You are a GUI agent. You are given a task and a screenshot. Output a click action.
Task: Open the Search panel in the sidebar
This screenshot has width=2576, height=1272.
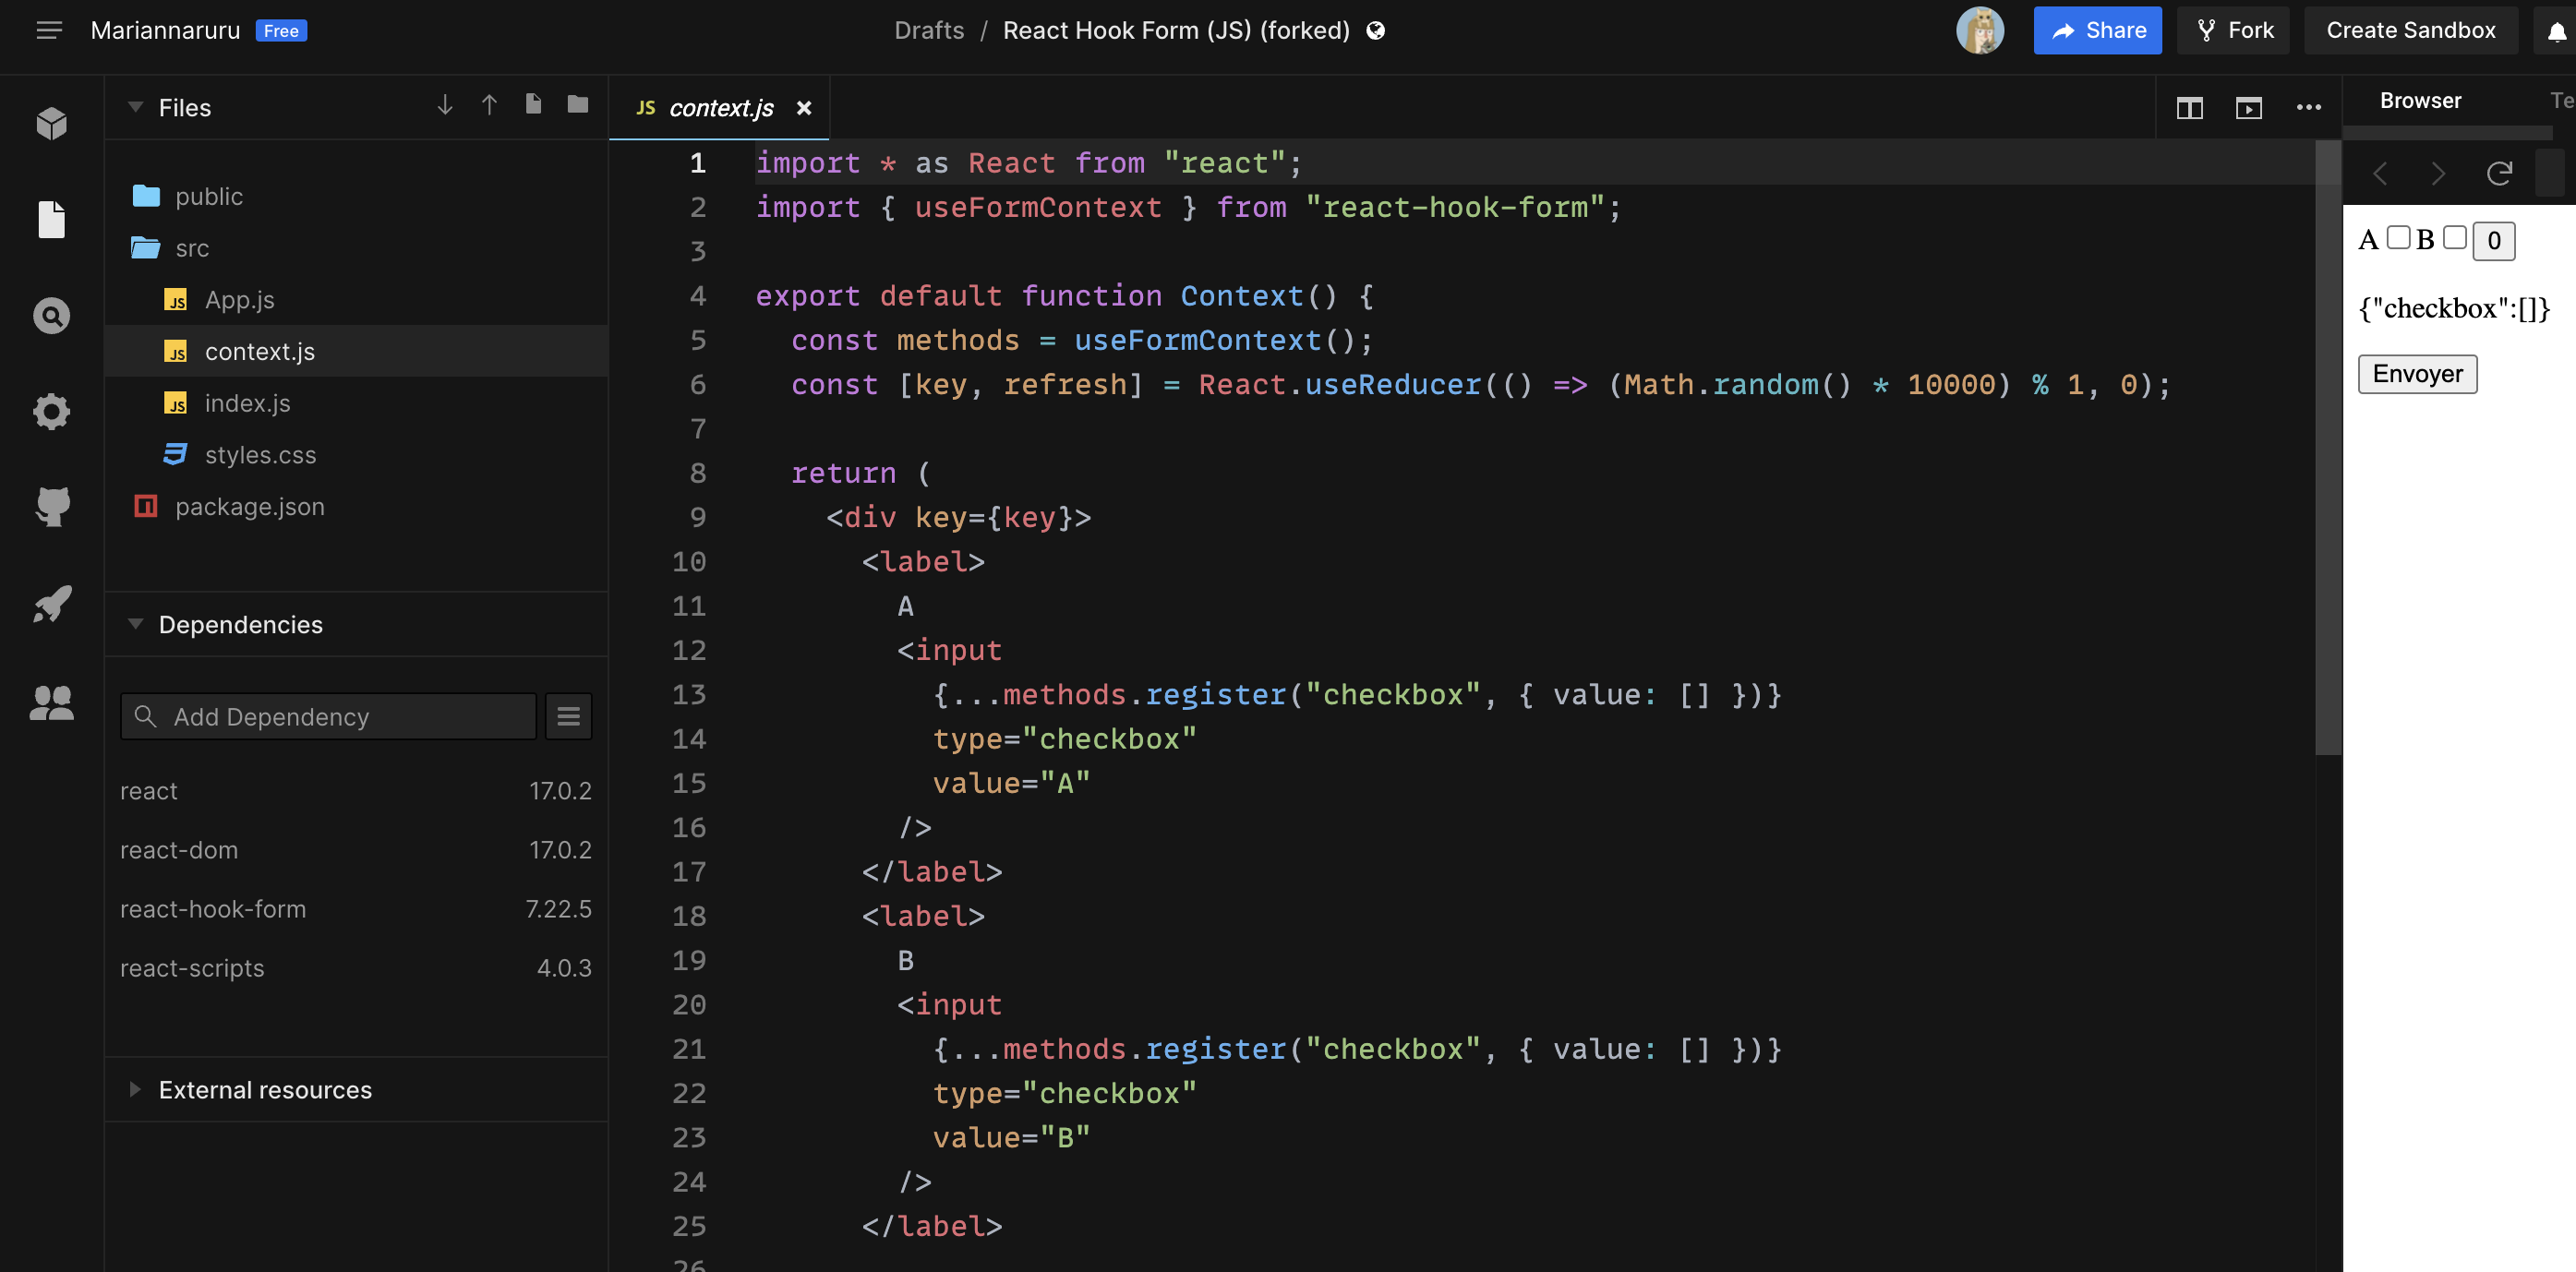click(51, 315)
